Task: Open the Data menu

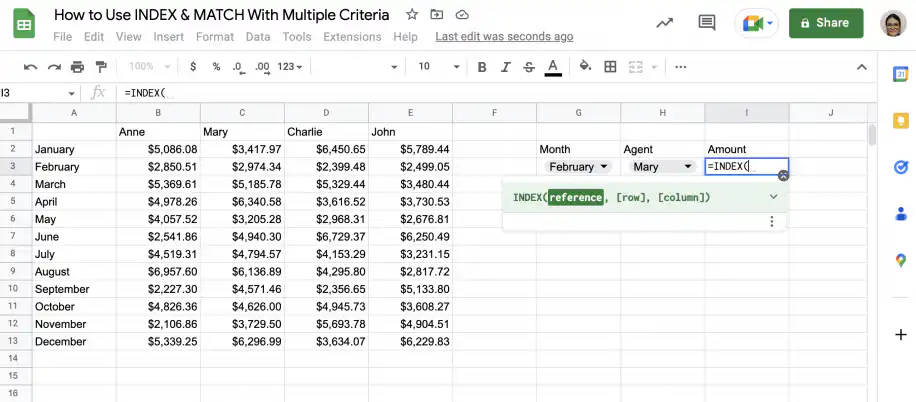Action: pyautogui.click(x=258, y=37)
